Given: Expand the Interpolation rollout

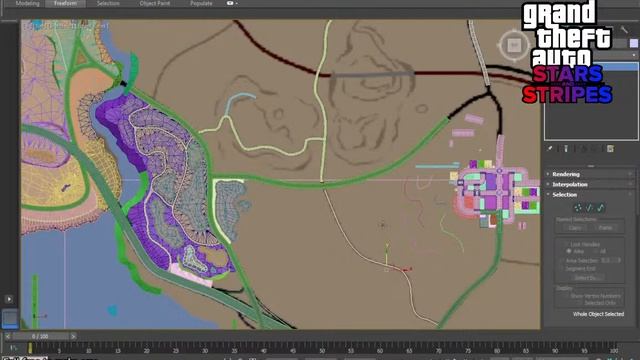Looking at the screenshot, I should click(570, 184).
